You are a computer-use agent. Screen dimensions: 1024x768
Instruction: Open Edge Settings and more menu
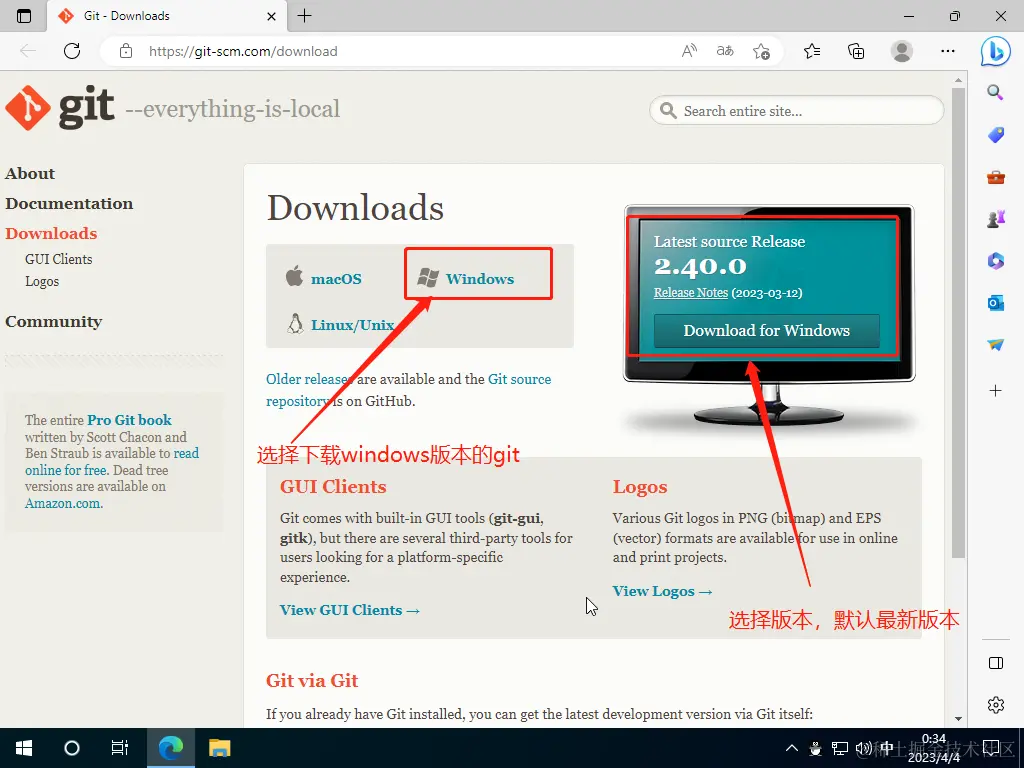pyautogui.click(x=948, y=51)
